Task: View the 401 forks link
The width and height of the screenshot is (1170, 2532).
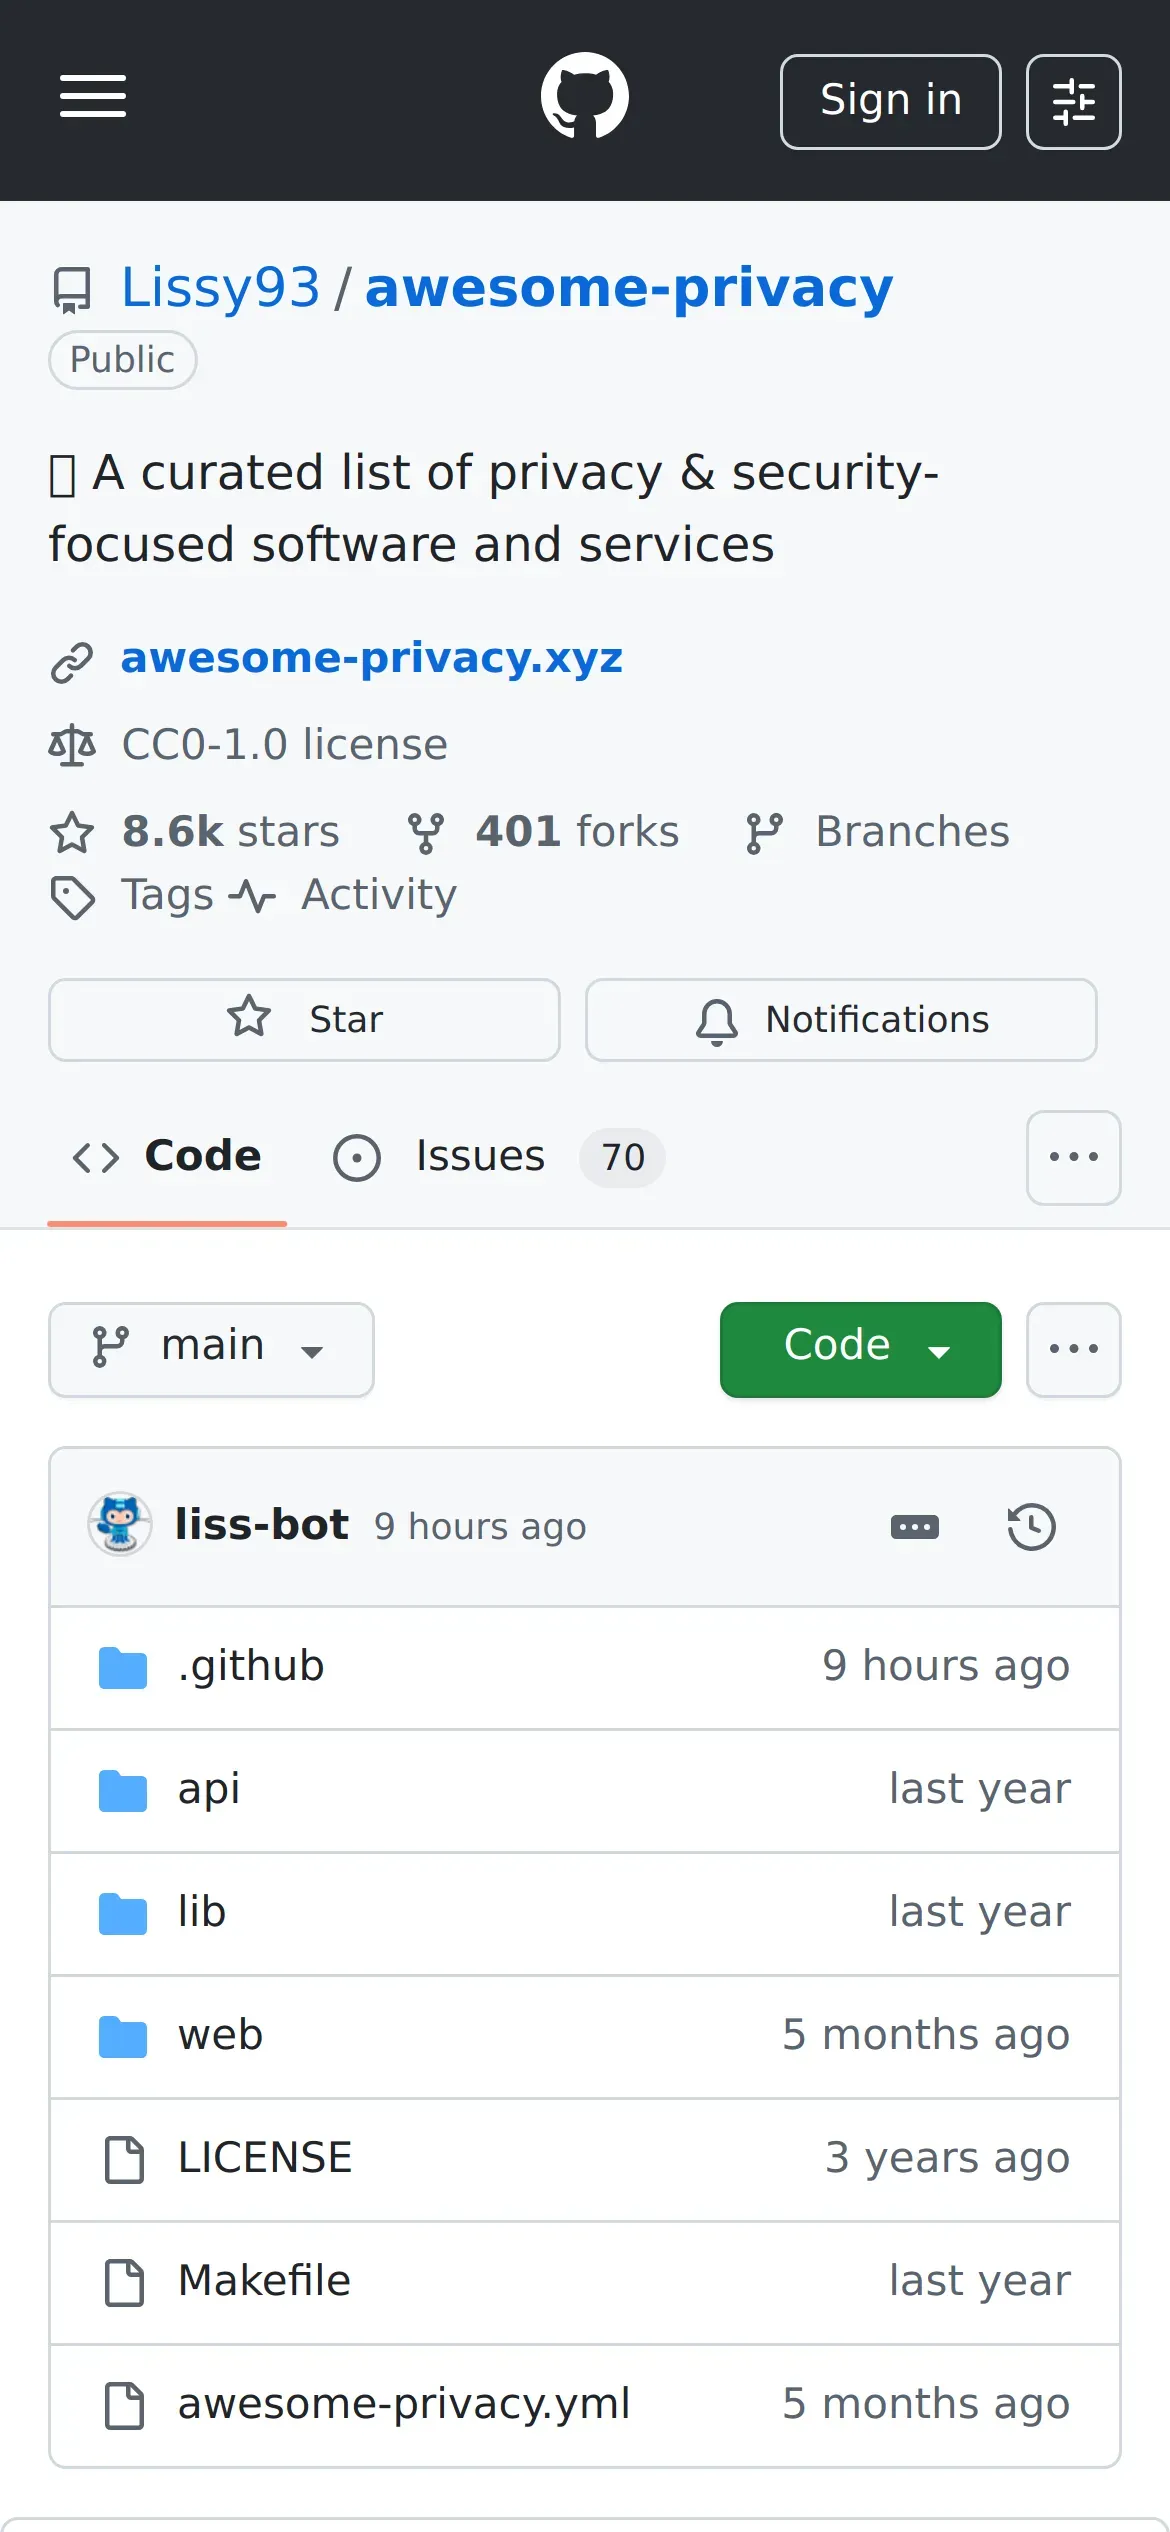Action: pyautogui.click(x=545, y=832)
